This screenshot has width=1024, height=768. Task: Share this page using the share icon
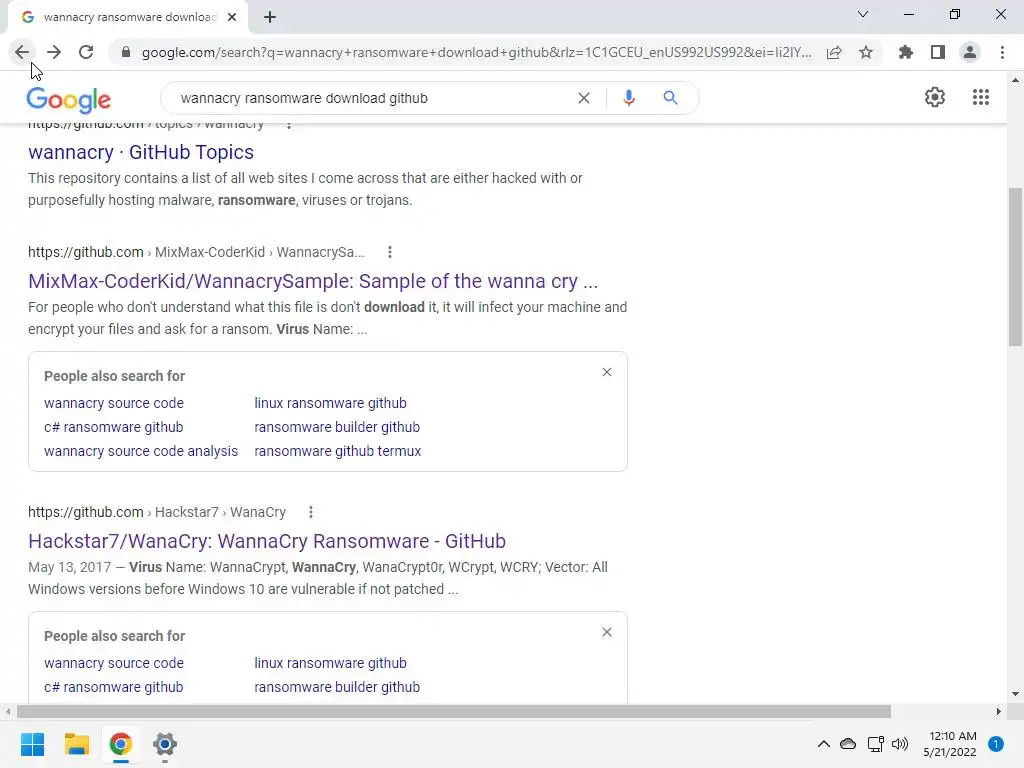coord(834,52)
